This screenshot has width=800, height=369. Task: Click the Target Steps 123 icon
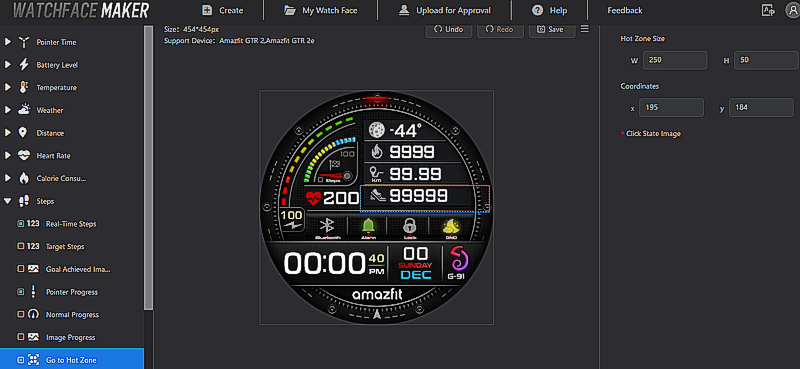(33, 246)
